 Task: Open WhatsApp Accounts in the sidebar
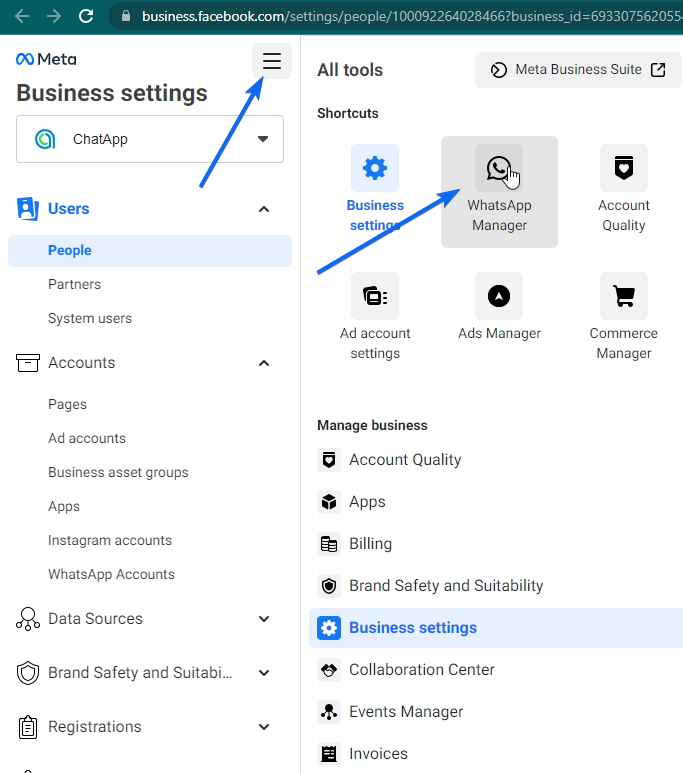[x=111, y=575]
